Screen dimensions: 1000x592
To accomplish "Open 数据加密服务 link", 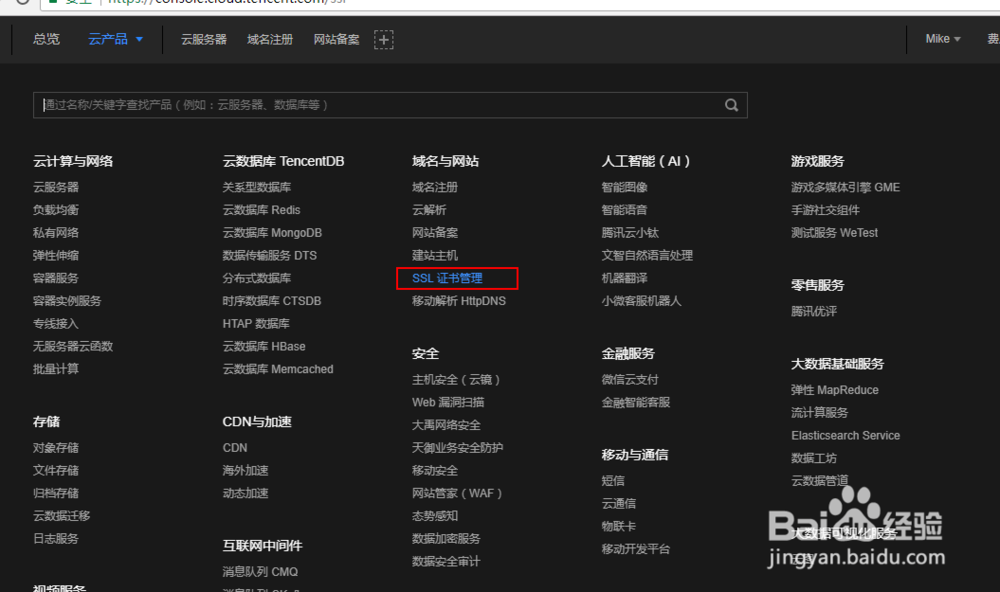I will point(446,538).
